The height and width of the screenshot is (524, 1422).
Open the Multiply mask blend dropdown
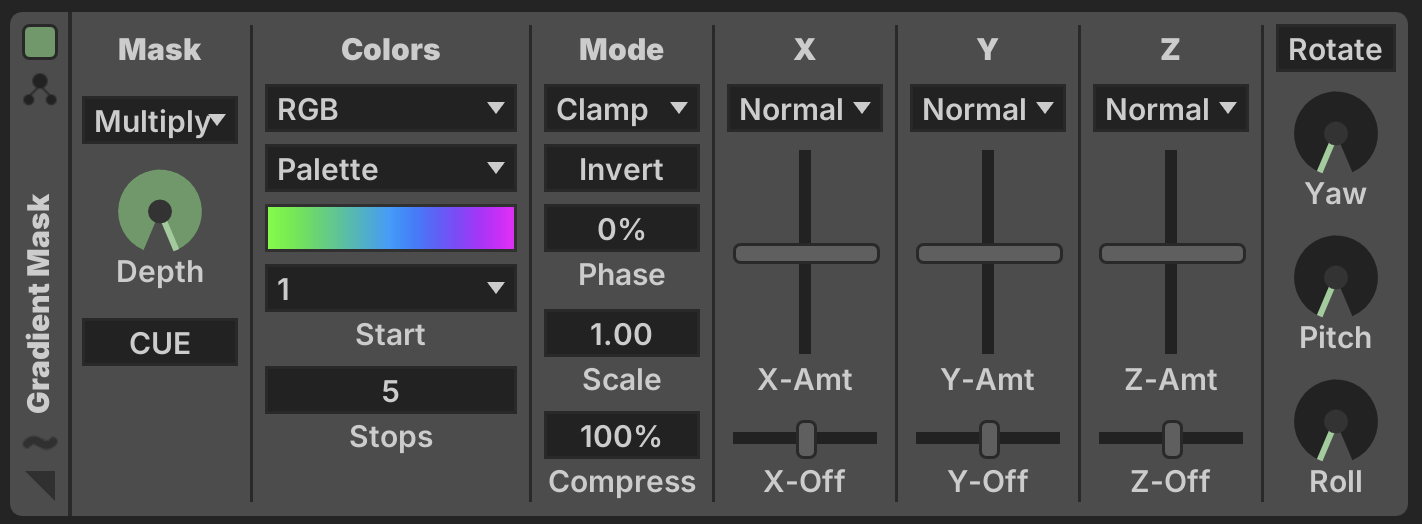pos(160,121)
